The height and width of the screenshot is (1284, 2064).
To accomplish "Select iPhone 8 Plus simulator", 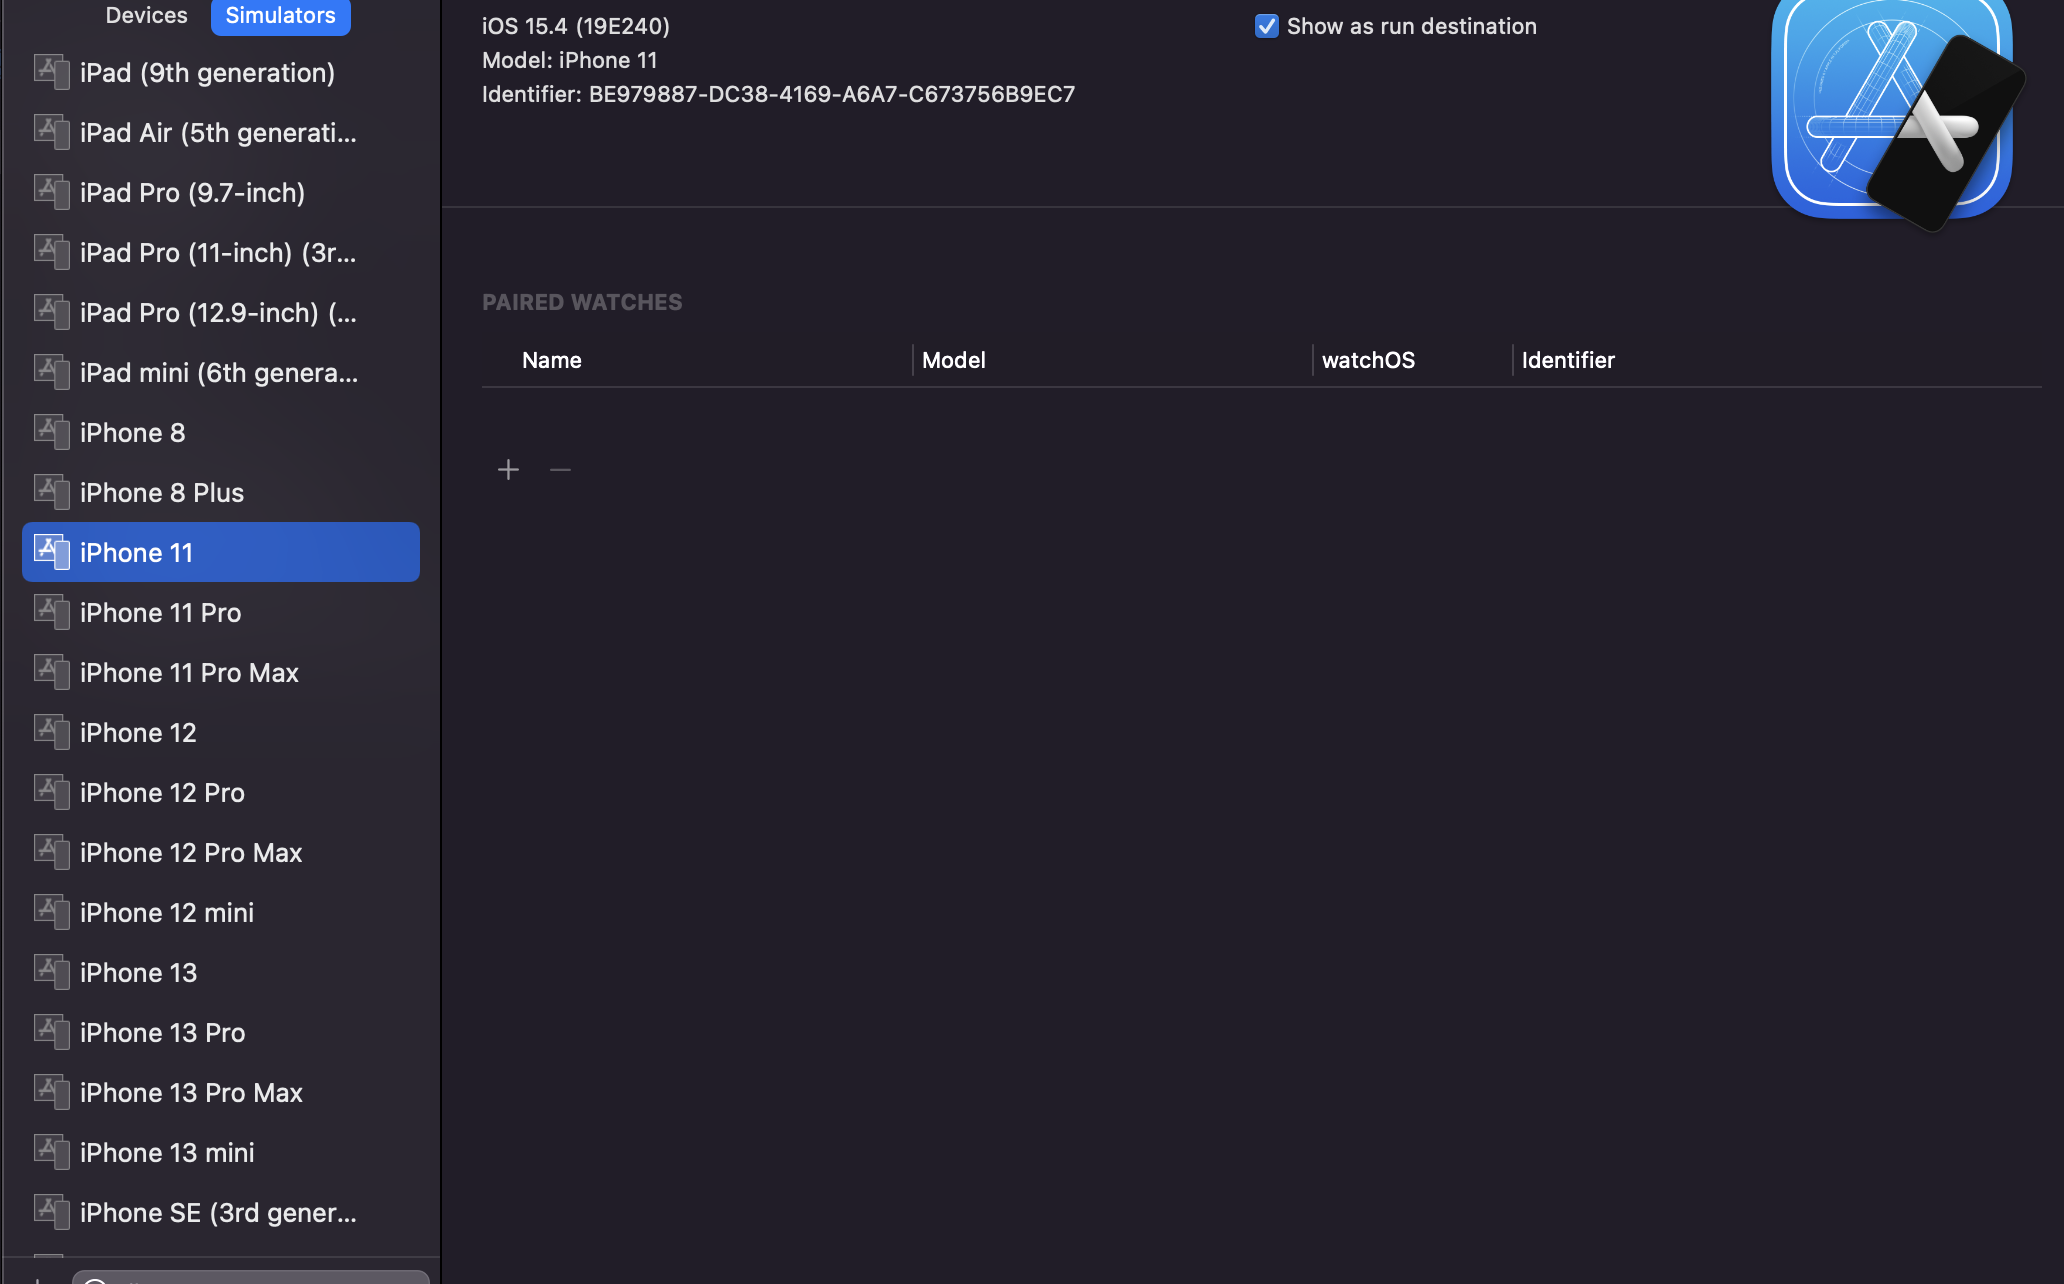I will click(x=222, y=493).
